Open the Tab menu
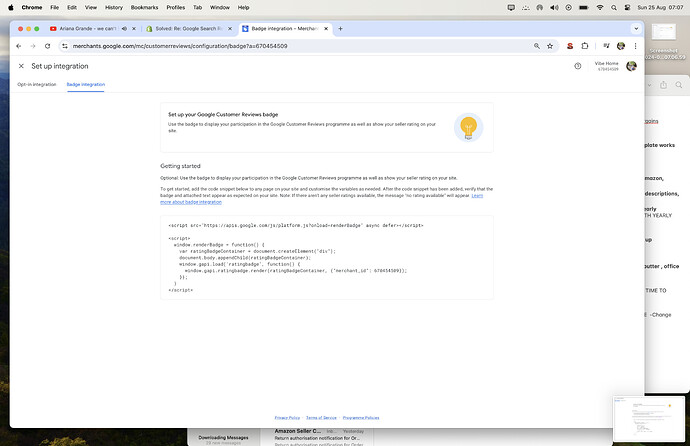Screen dimensions: 690x446 [198, 7]
